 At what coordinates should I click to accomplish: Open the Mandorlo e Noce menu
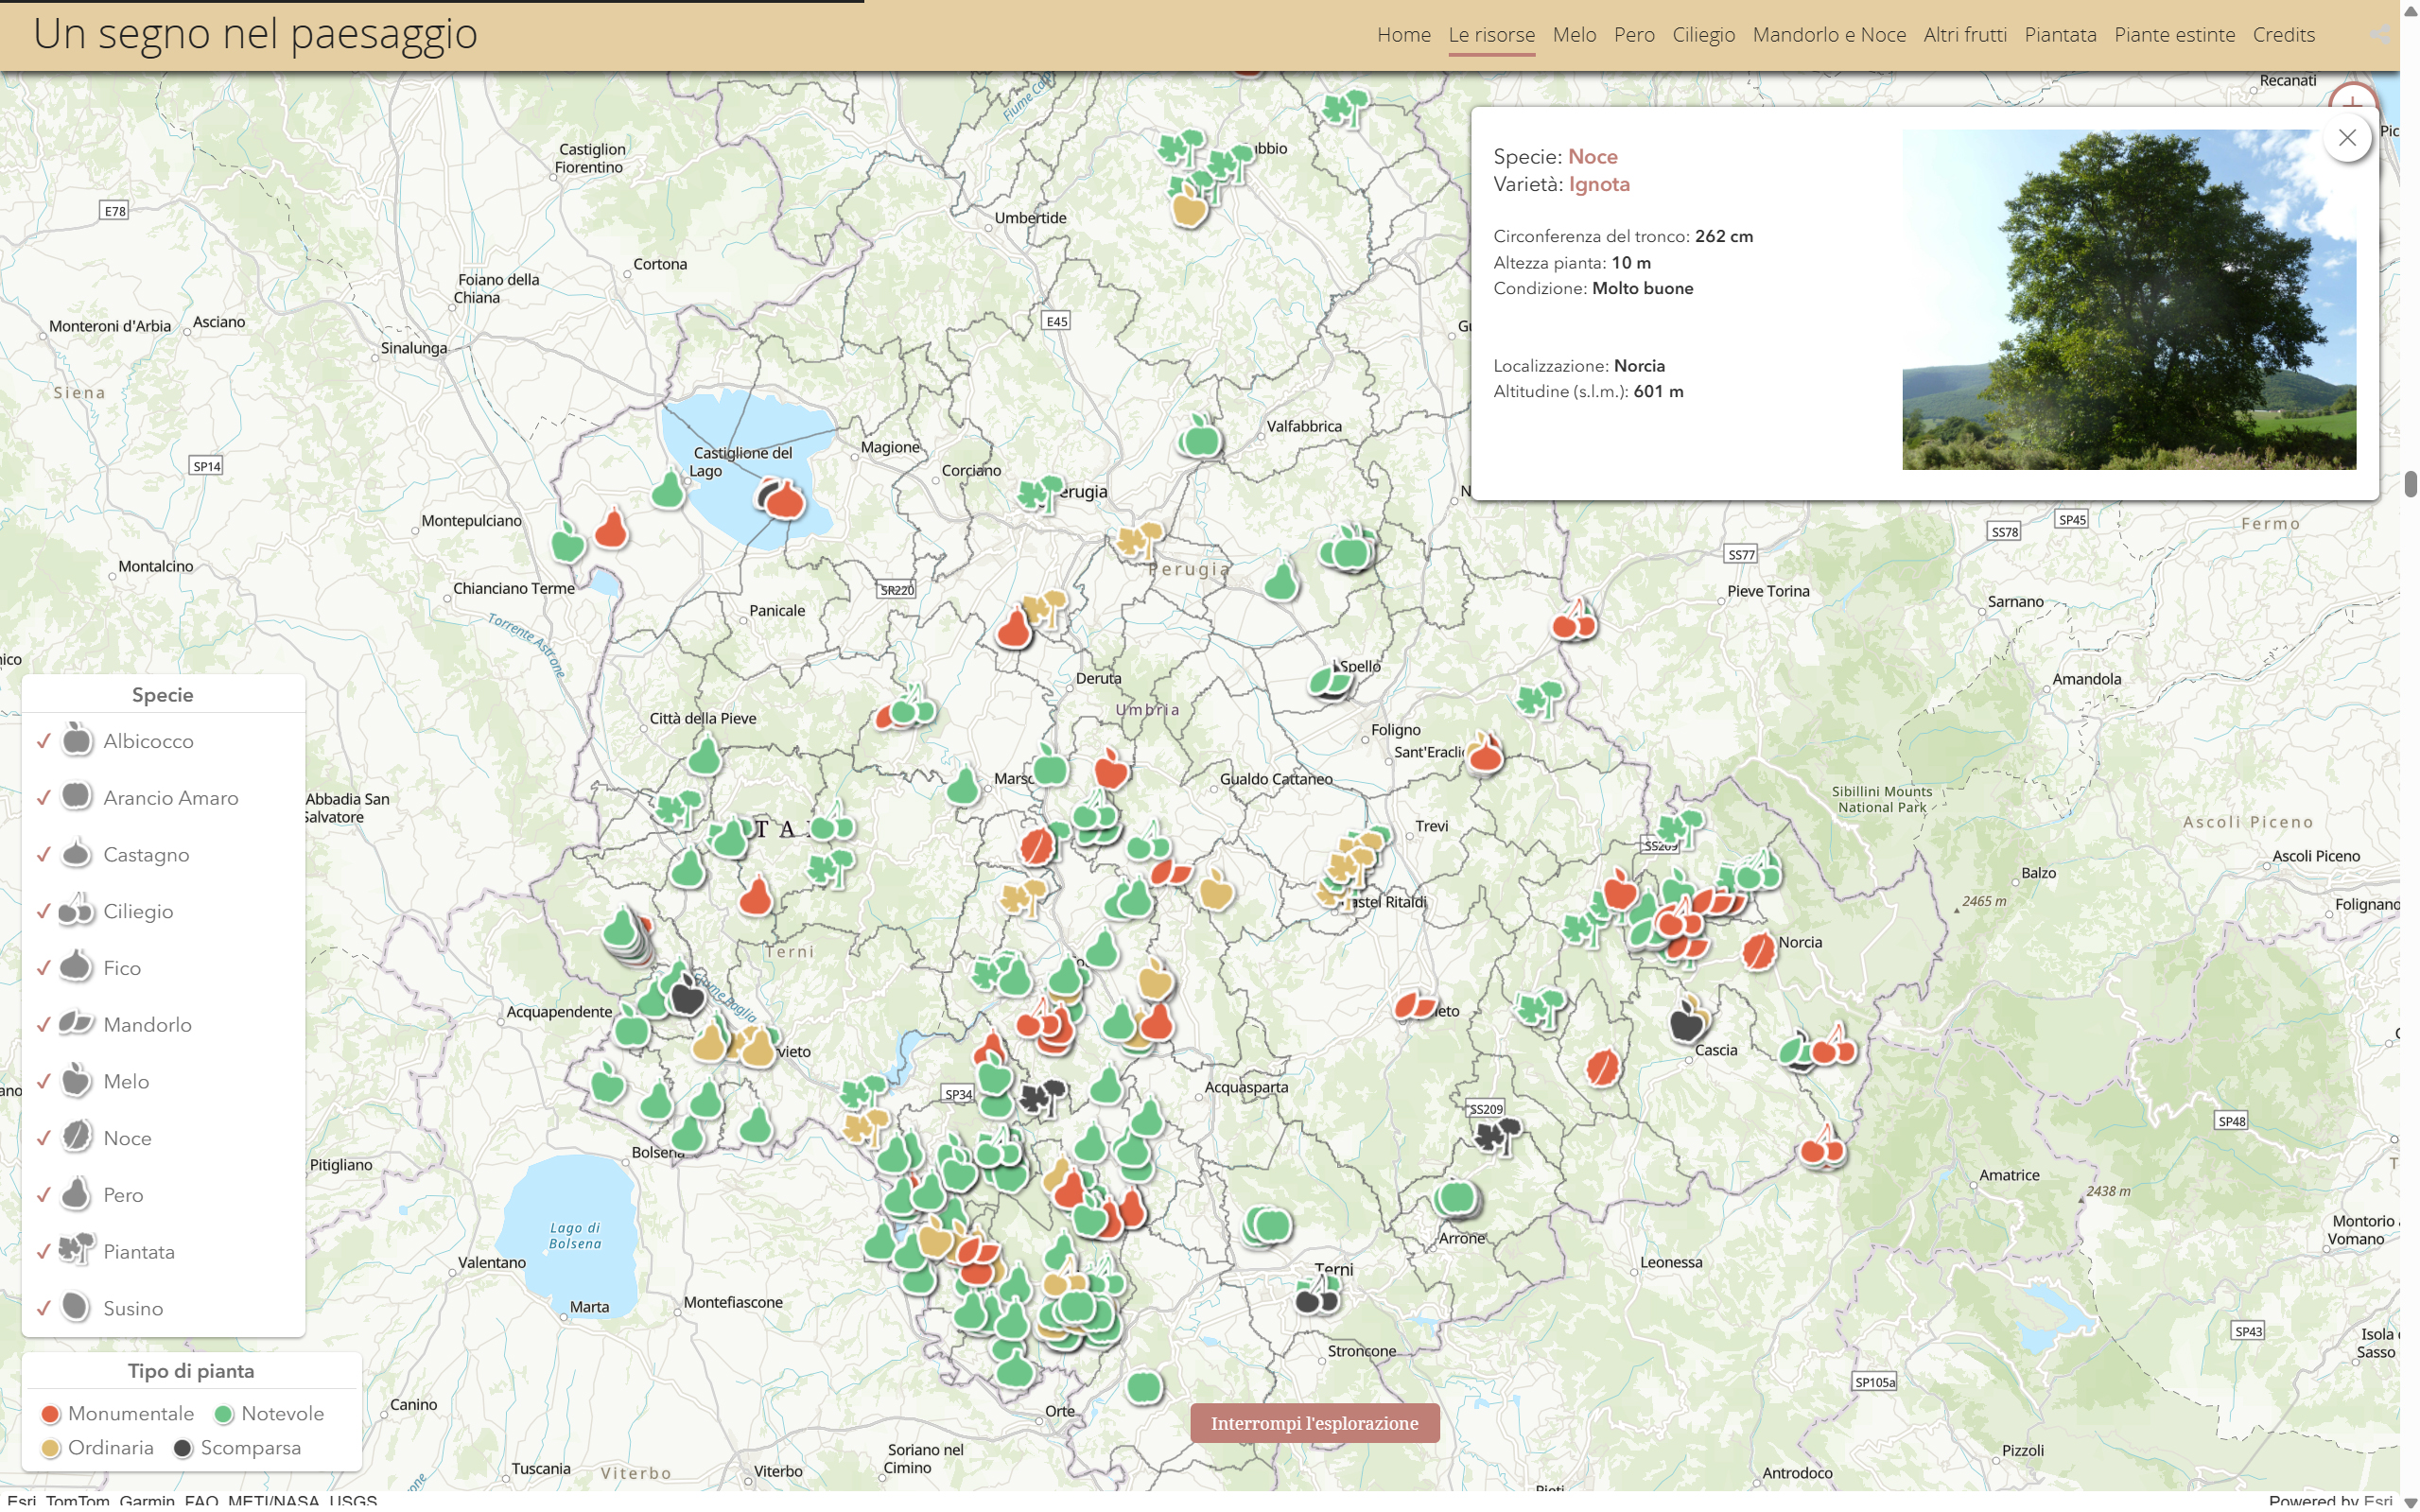point(1828,35)
